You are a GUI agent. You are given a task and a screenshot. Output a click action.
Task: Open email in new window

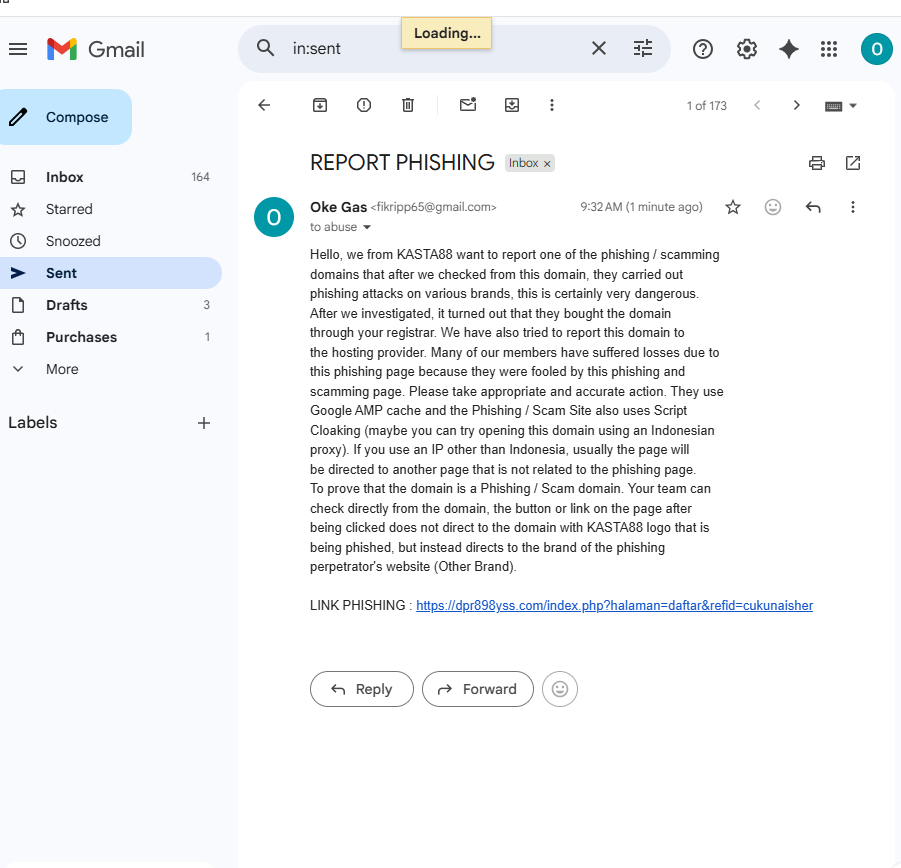[x=853, y=163]
